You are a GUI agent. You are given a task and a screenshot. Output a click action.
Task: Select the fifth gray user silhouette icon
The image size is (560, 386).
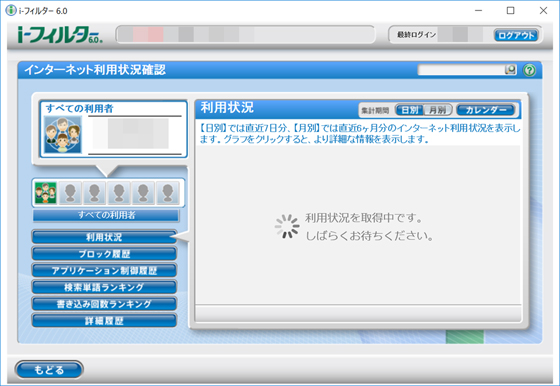coord(168,193)
